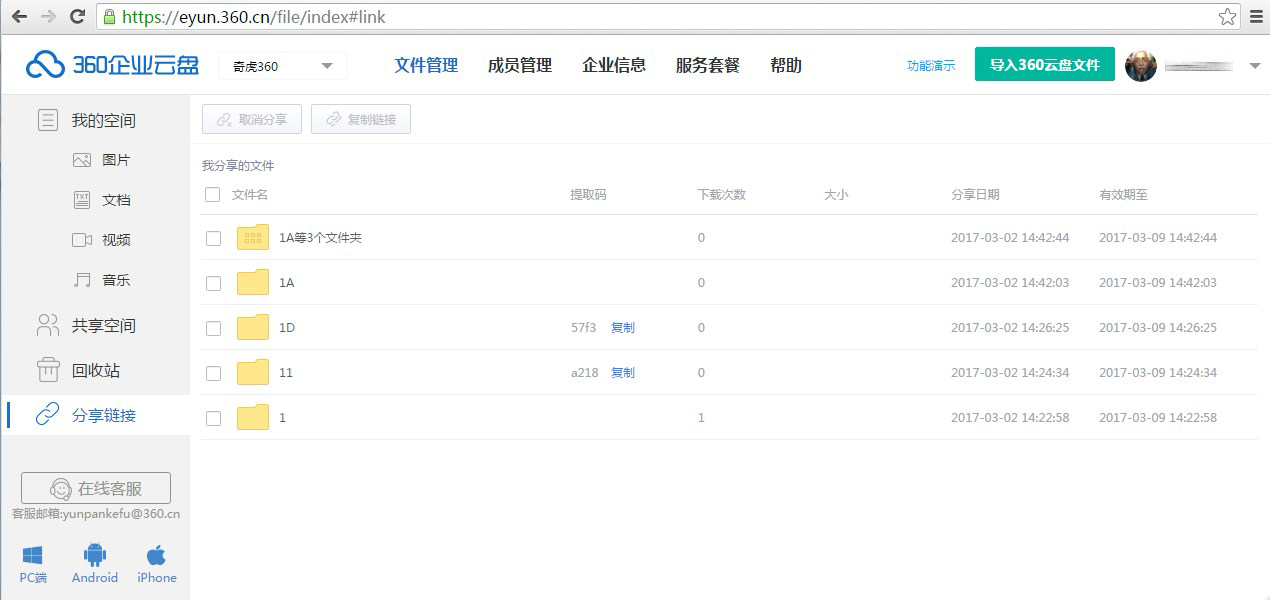This screenshot has height=600, width=1270.
Task: Click the 图片 label in sidebar
Action: click(116, 160)
